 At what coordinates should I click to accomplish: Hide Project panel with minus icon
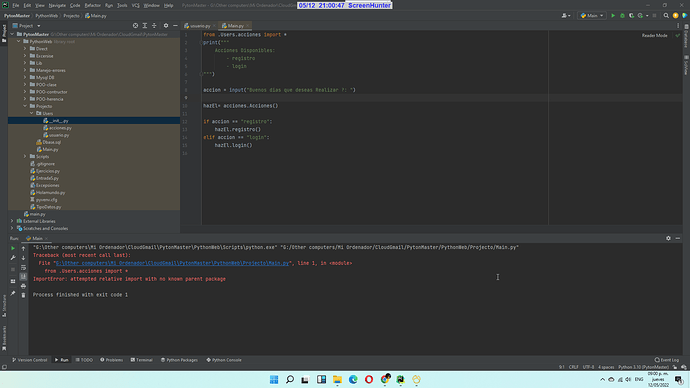point(175,26)
